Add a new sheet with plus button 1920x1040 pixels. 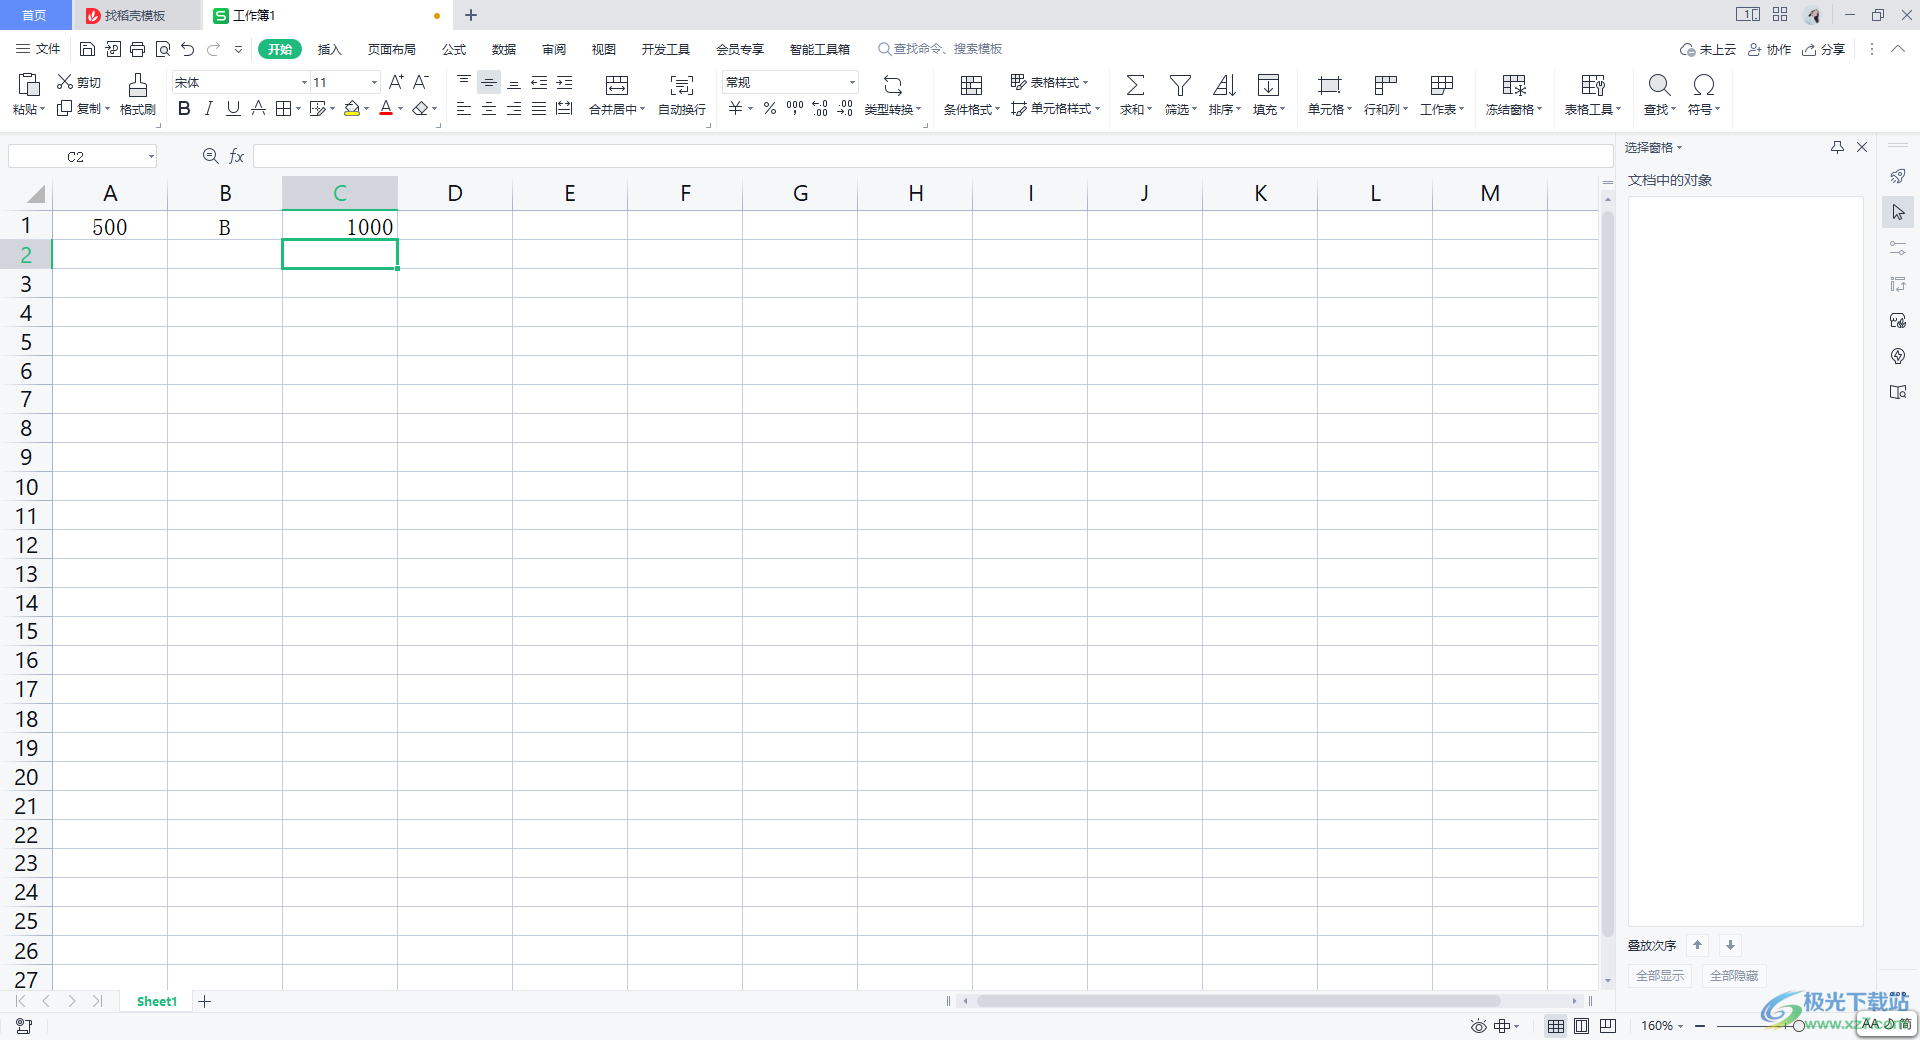(204, 1002)
